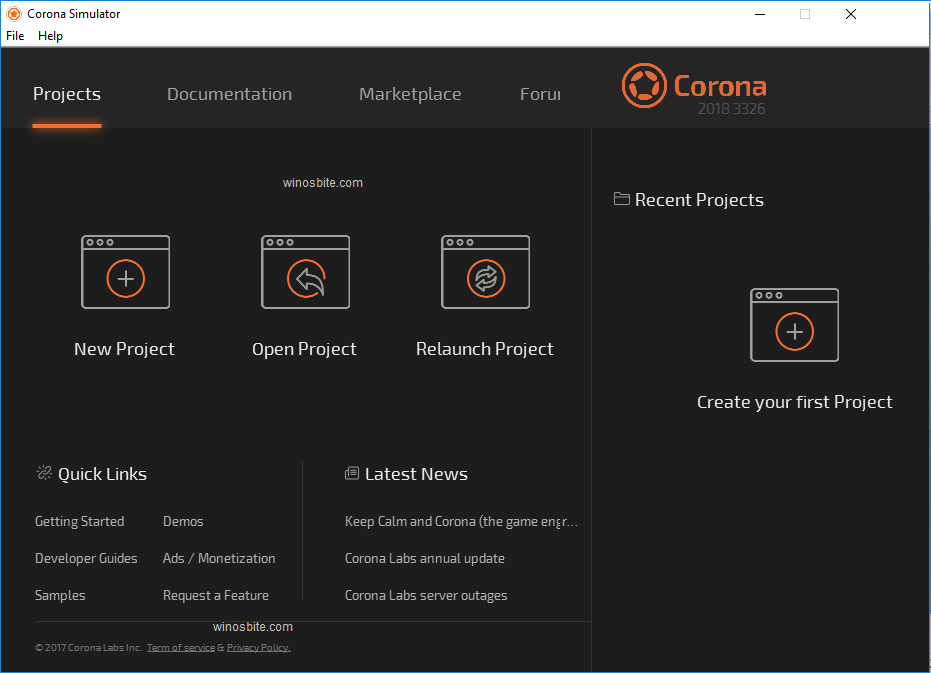Click the Recent Projects folder icon
This screenshot has width=931, height=673.
(x=622, y=198)
